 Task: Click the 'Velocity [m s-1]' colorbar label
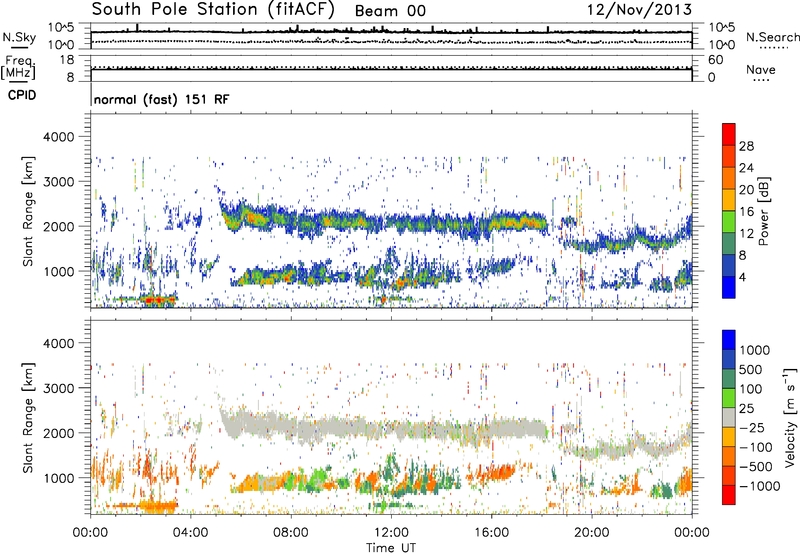790,417
